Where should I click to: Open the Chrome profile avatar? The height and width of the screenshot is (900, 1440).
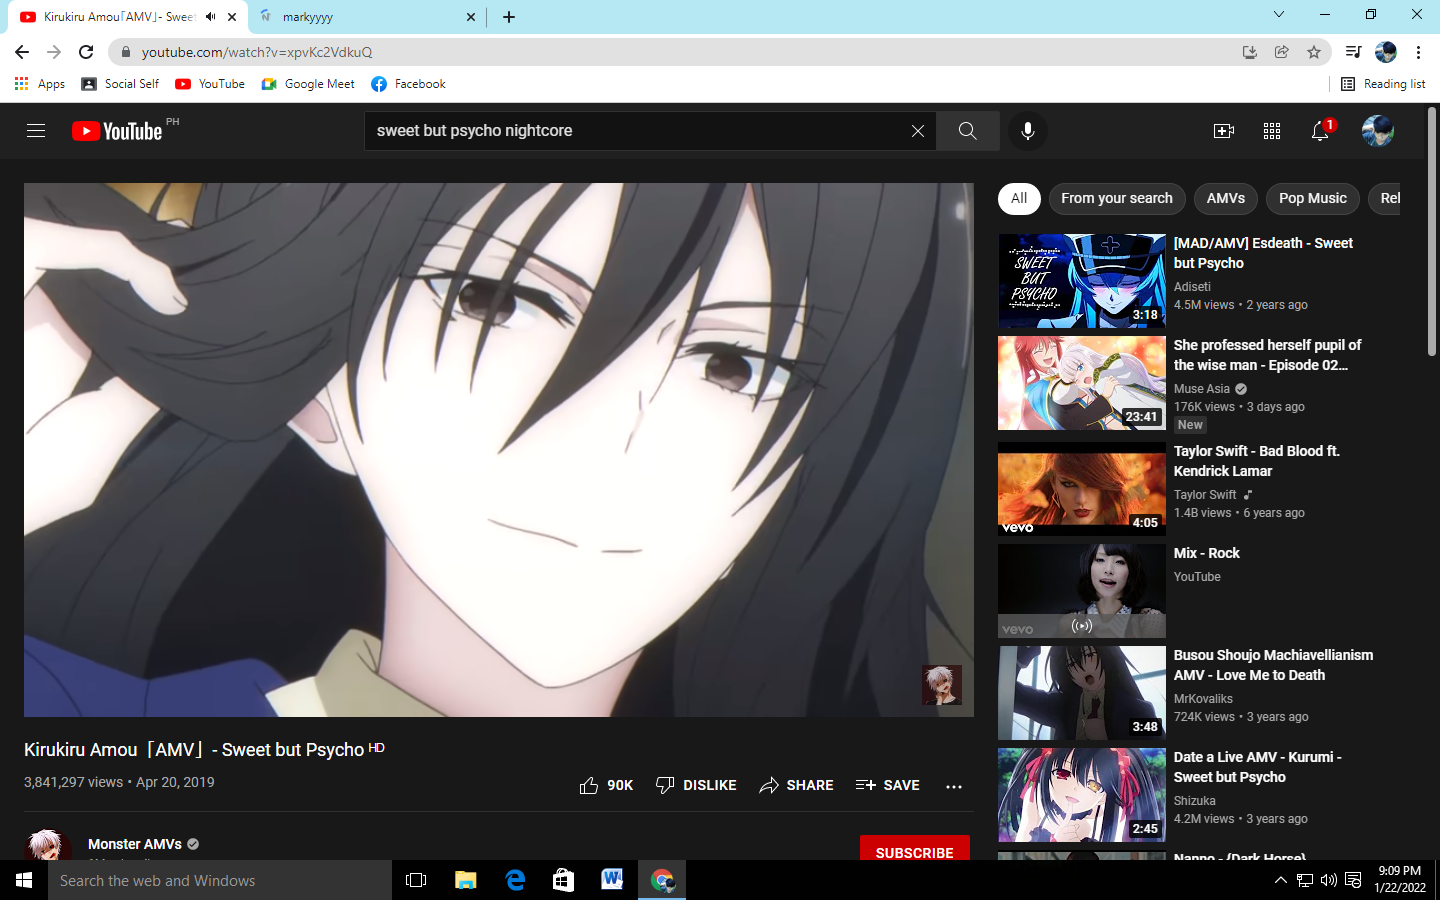(1386, 52)
